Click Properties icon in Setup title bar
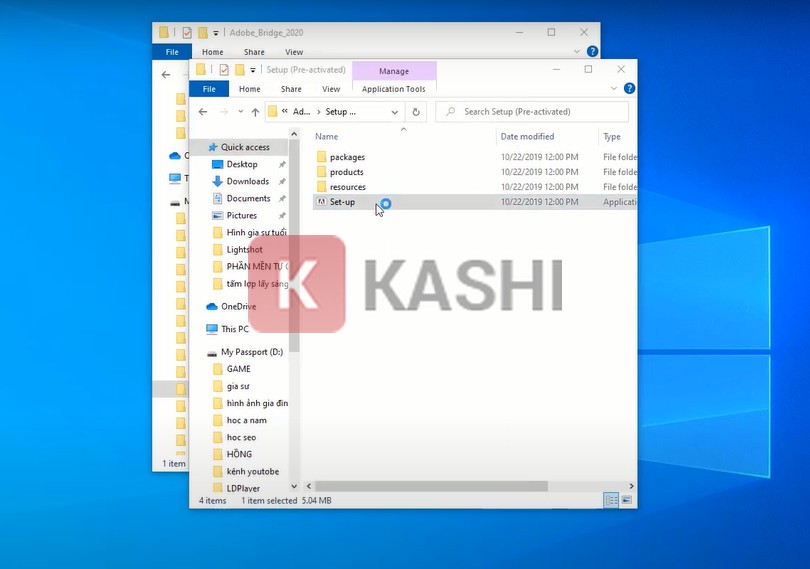This screenshot has width=810, height=569. [x=224, y=69]
